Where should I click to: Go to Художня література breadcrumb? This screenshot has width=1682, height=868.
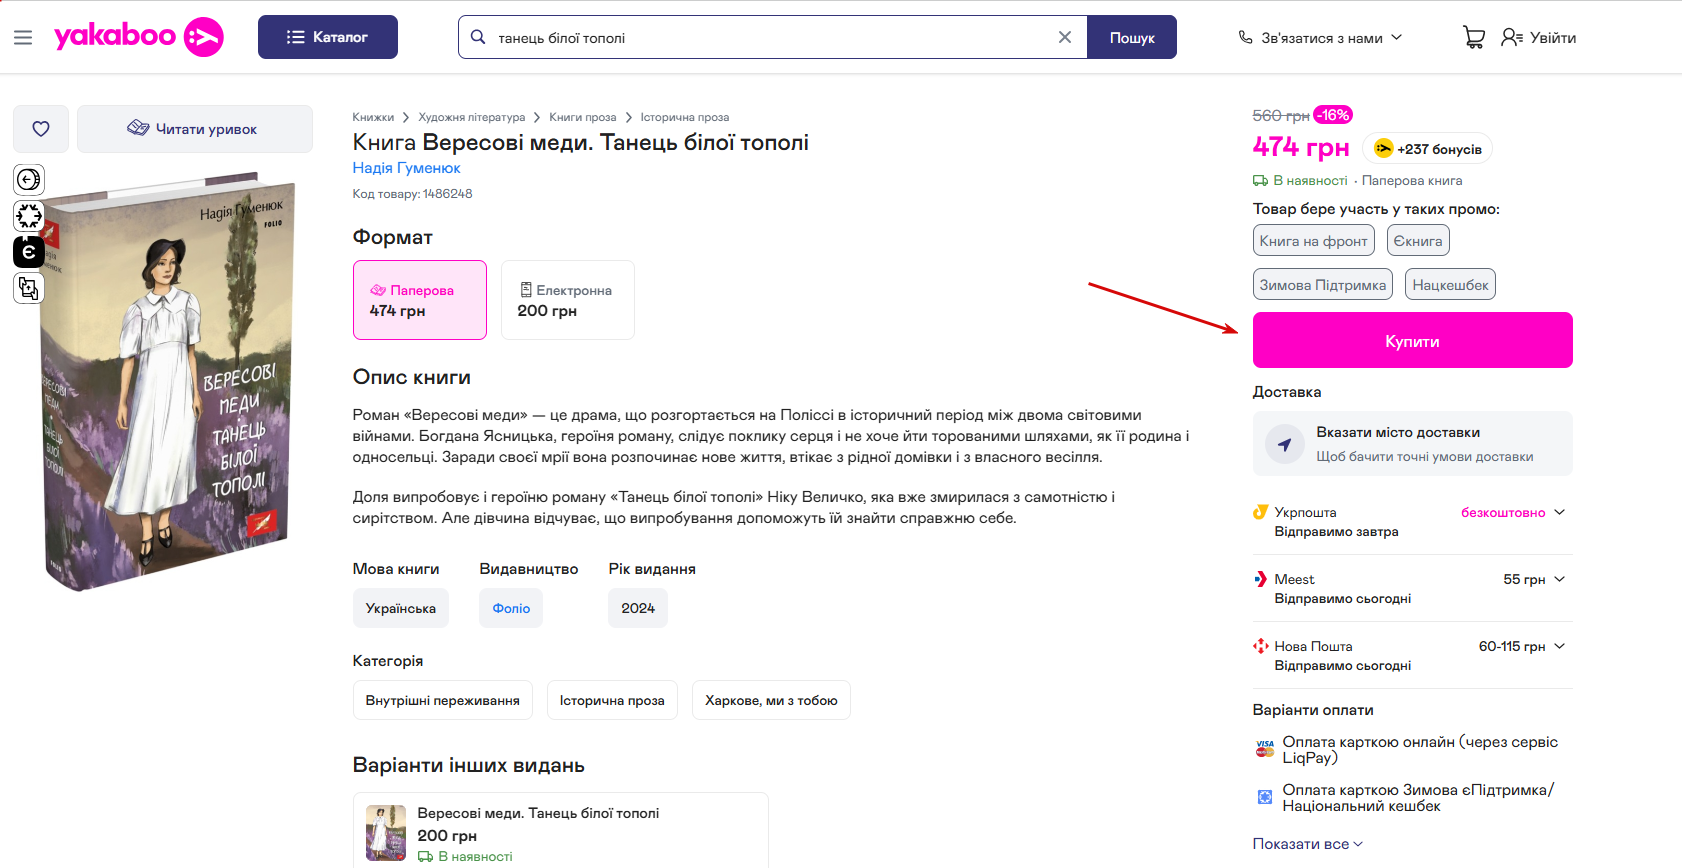(x=471, y=117)
